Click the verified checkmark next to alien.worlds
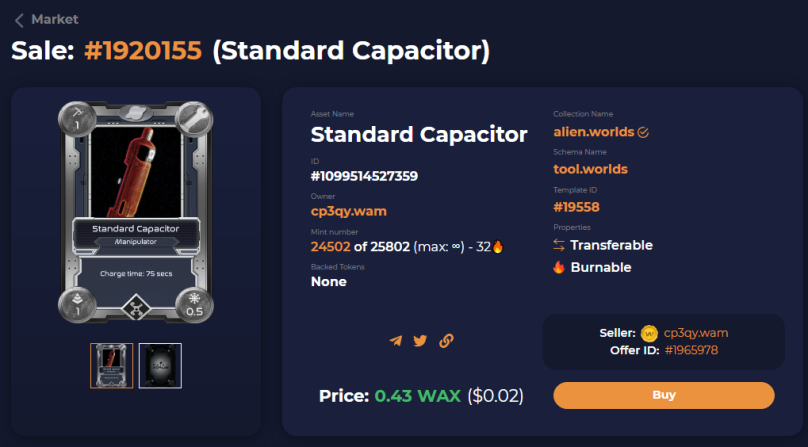This screenshot has height=447, width=808. (x=643, y=133)
